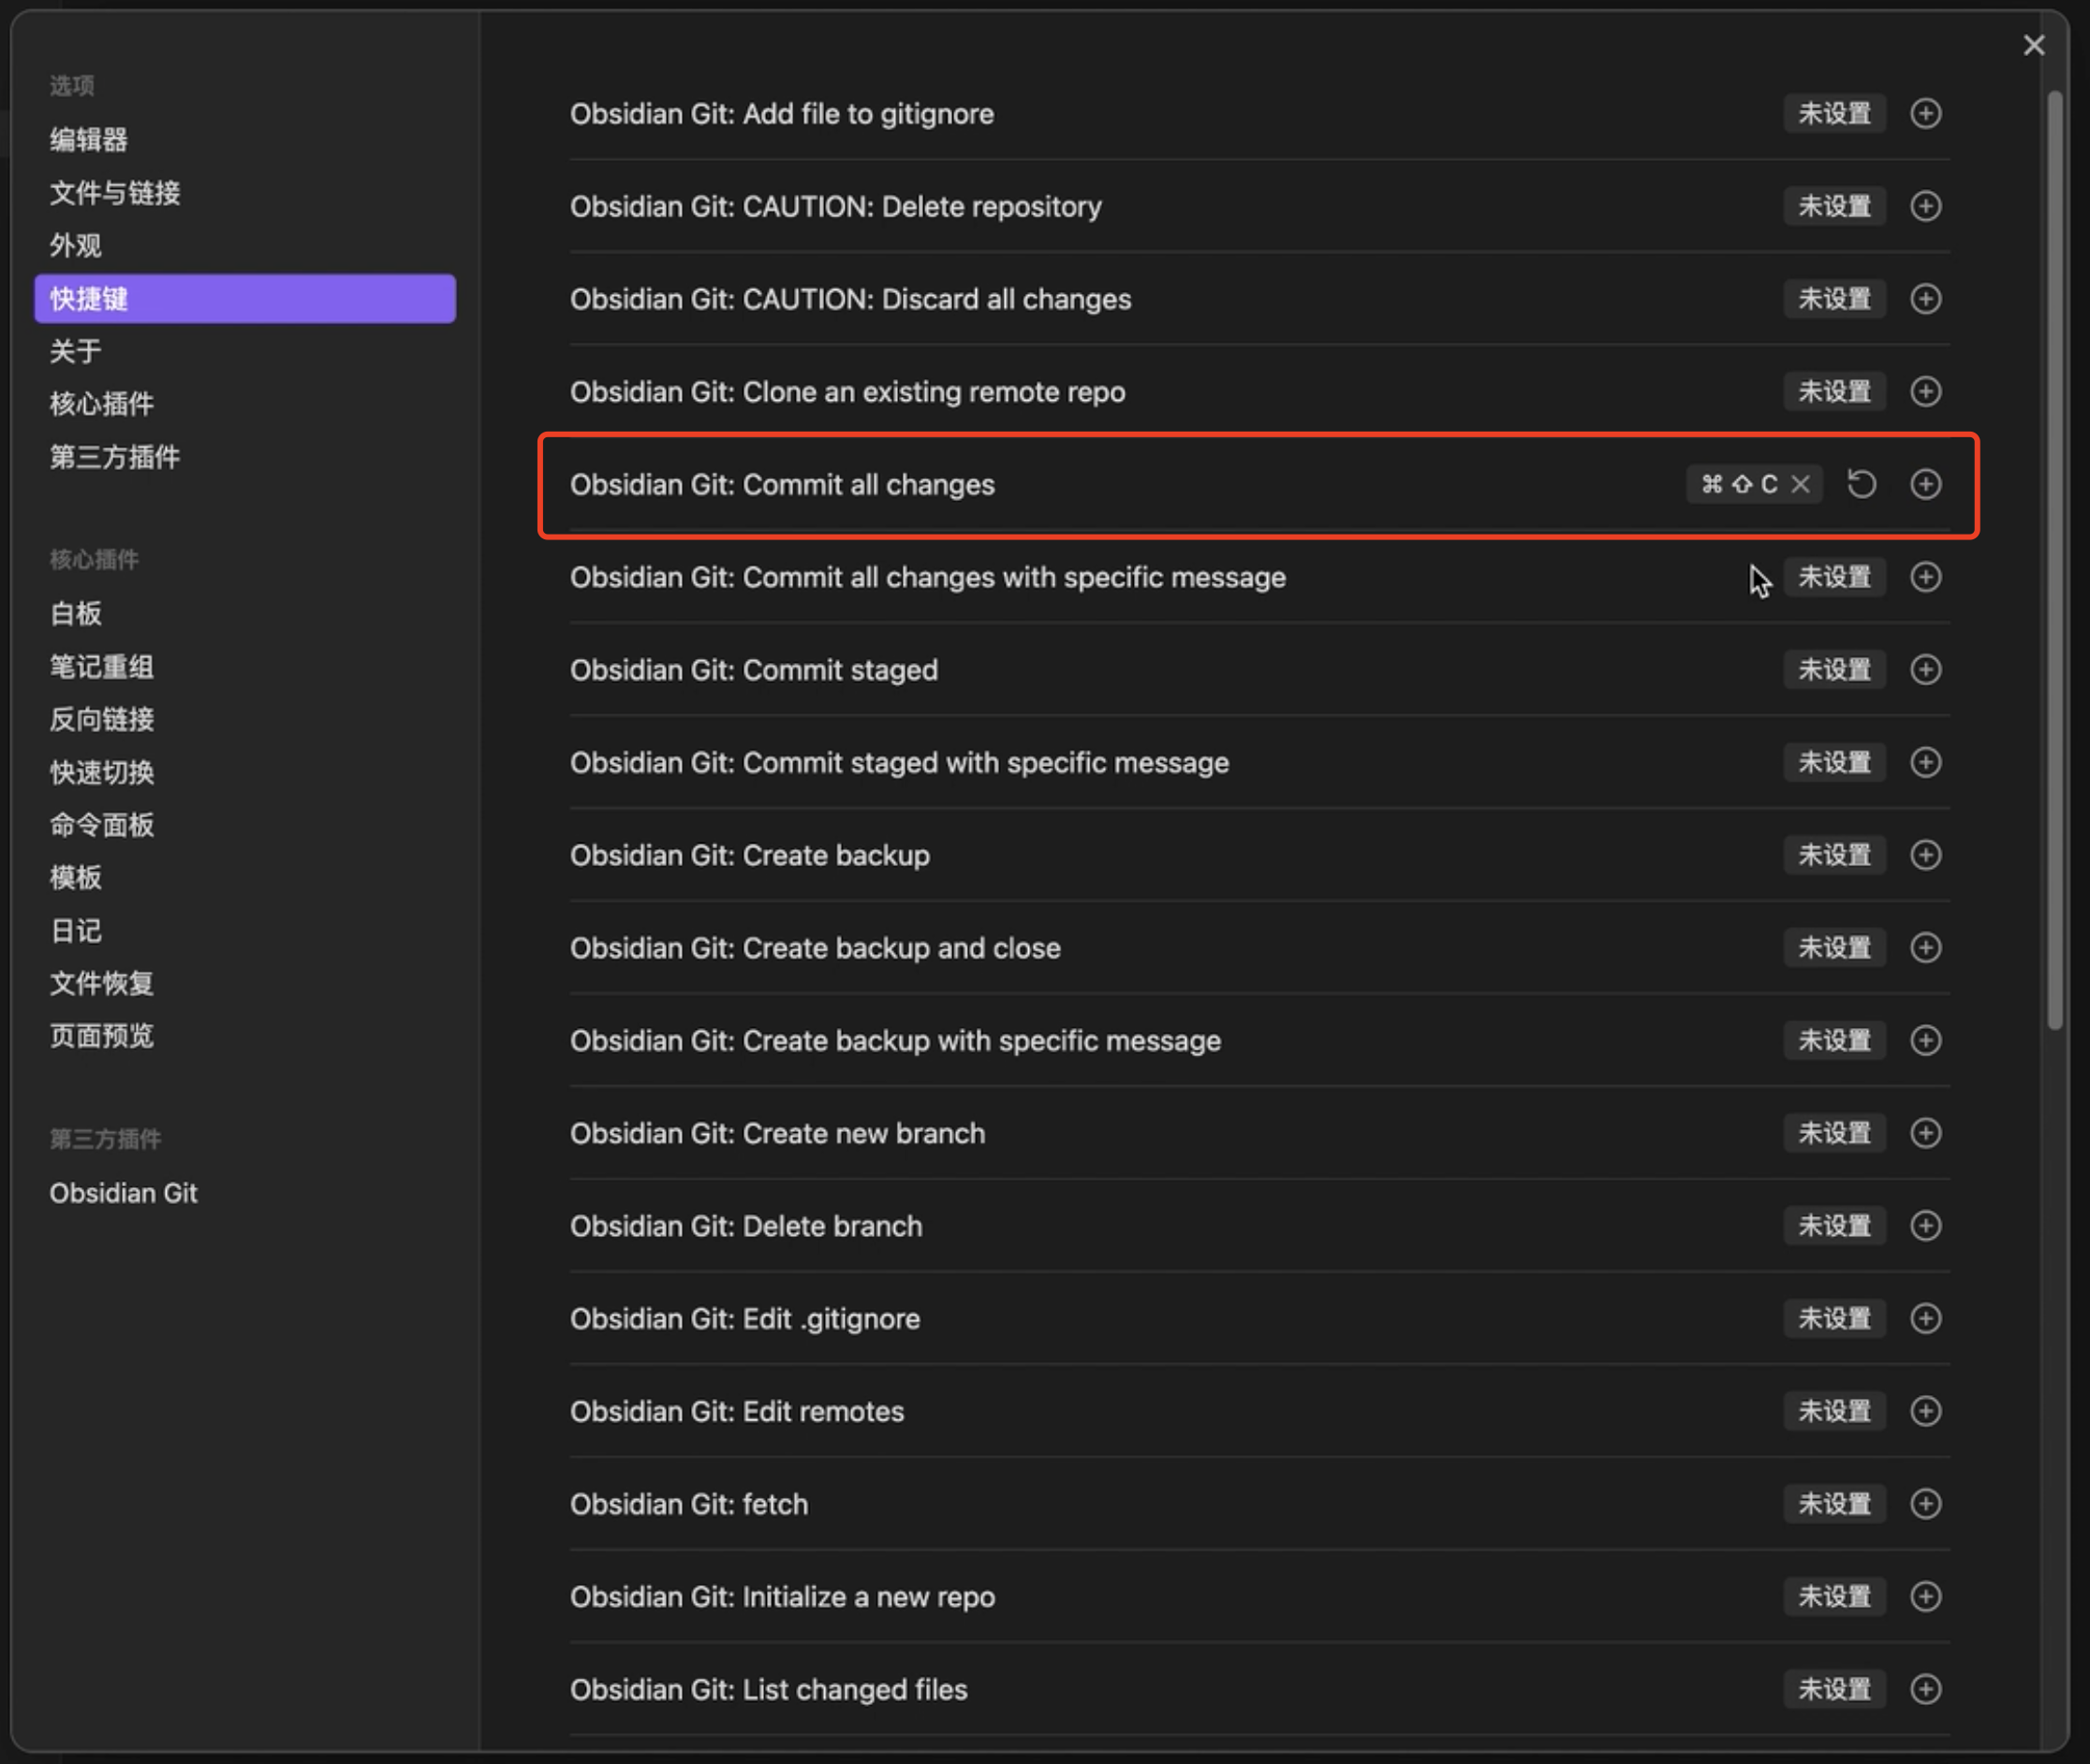Open the 命令面板 plugin settings
This screenshot has width=2090, height=1764.
102,825
